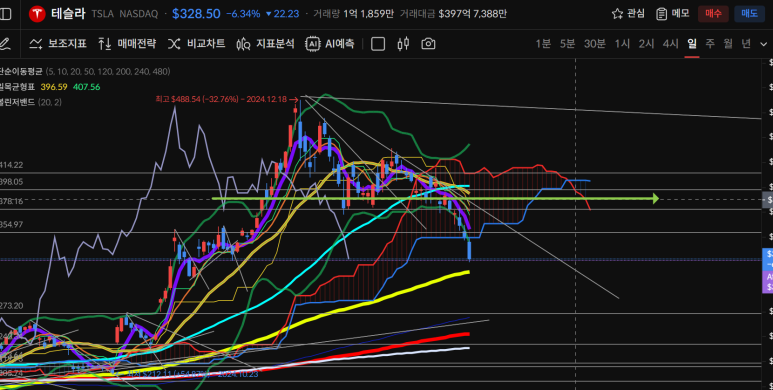This screenshot has height=390, width=773.
Task: Click TSLA ticker symbol
Action: point(103,14)
